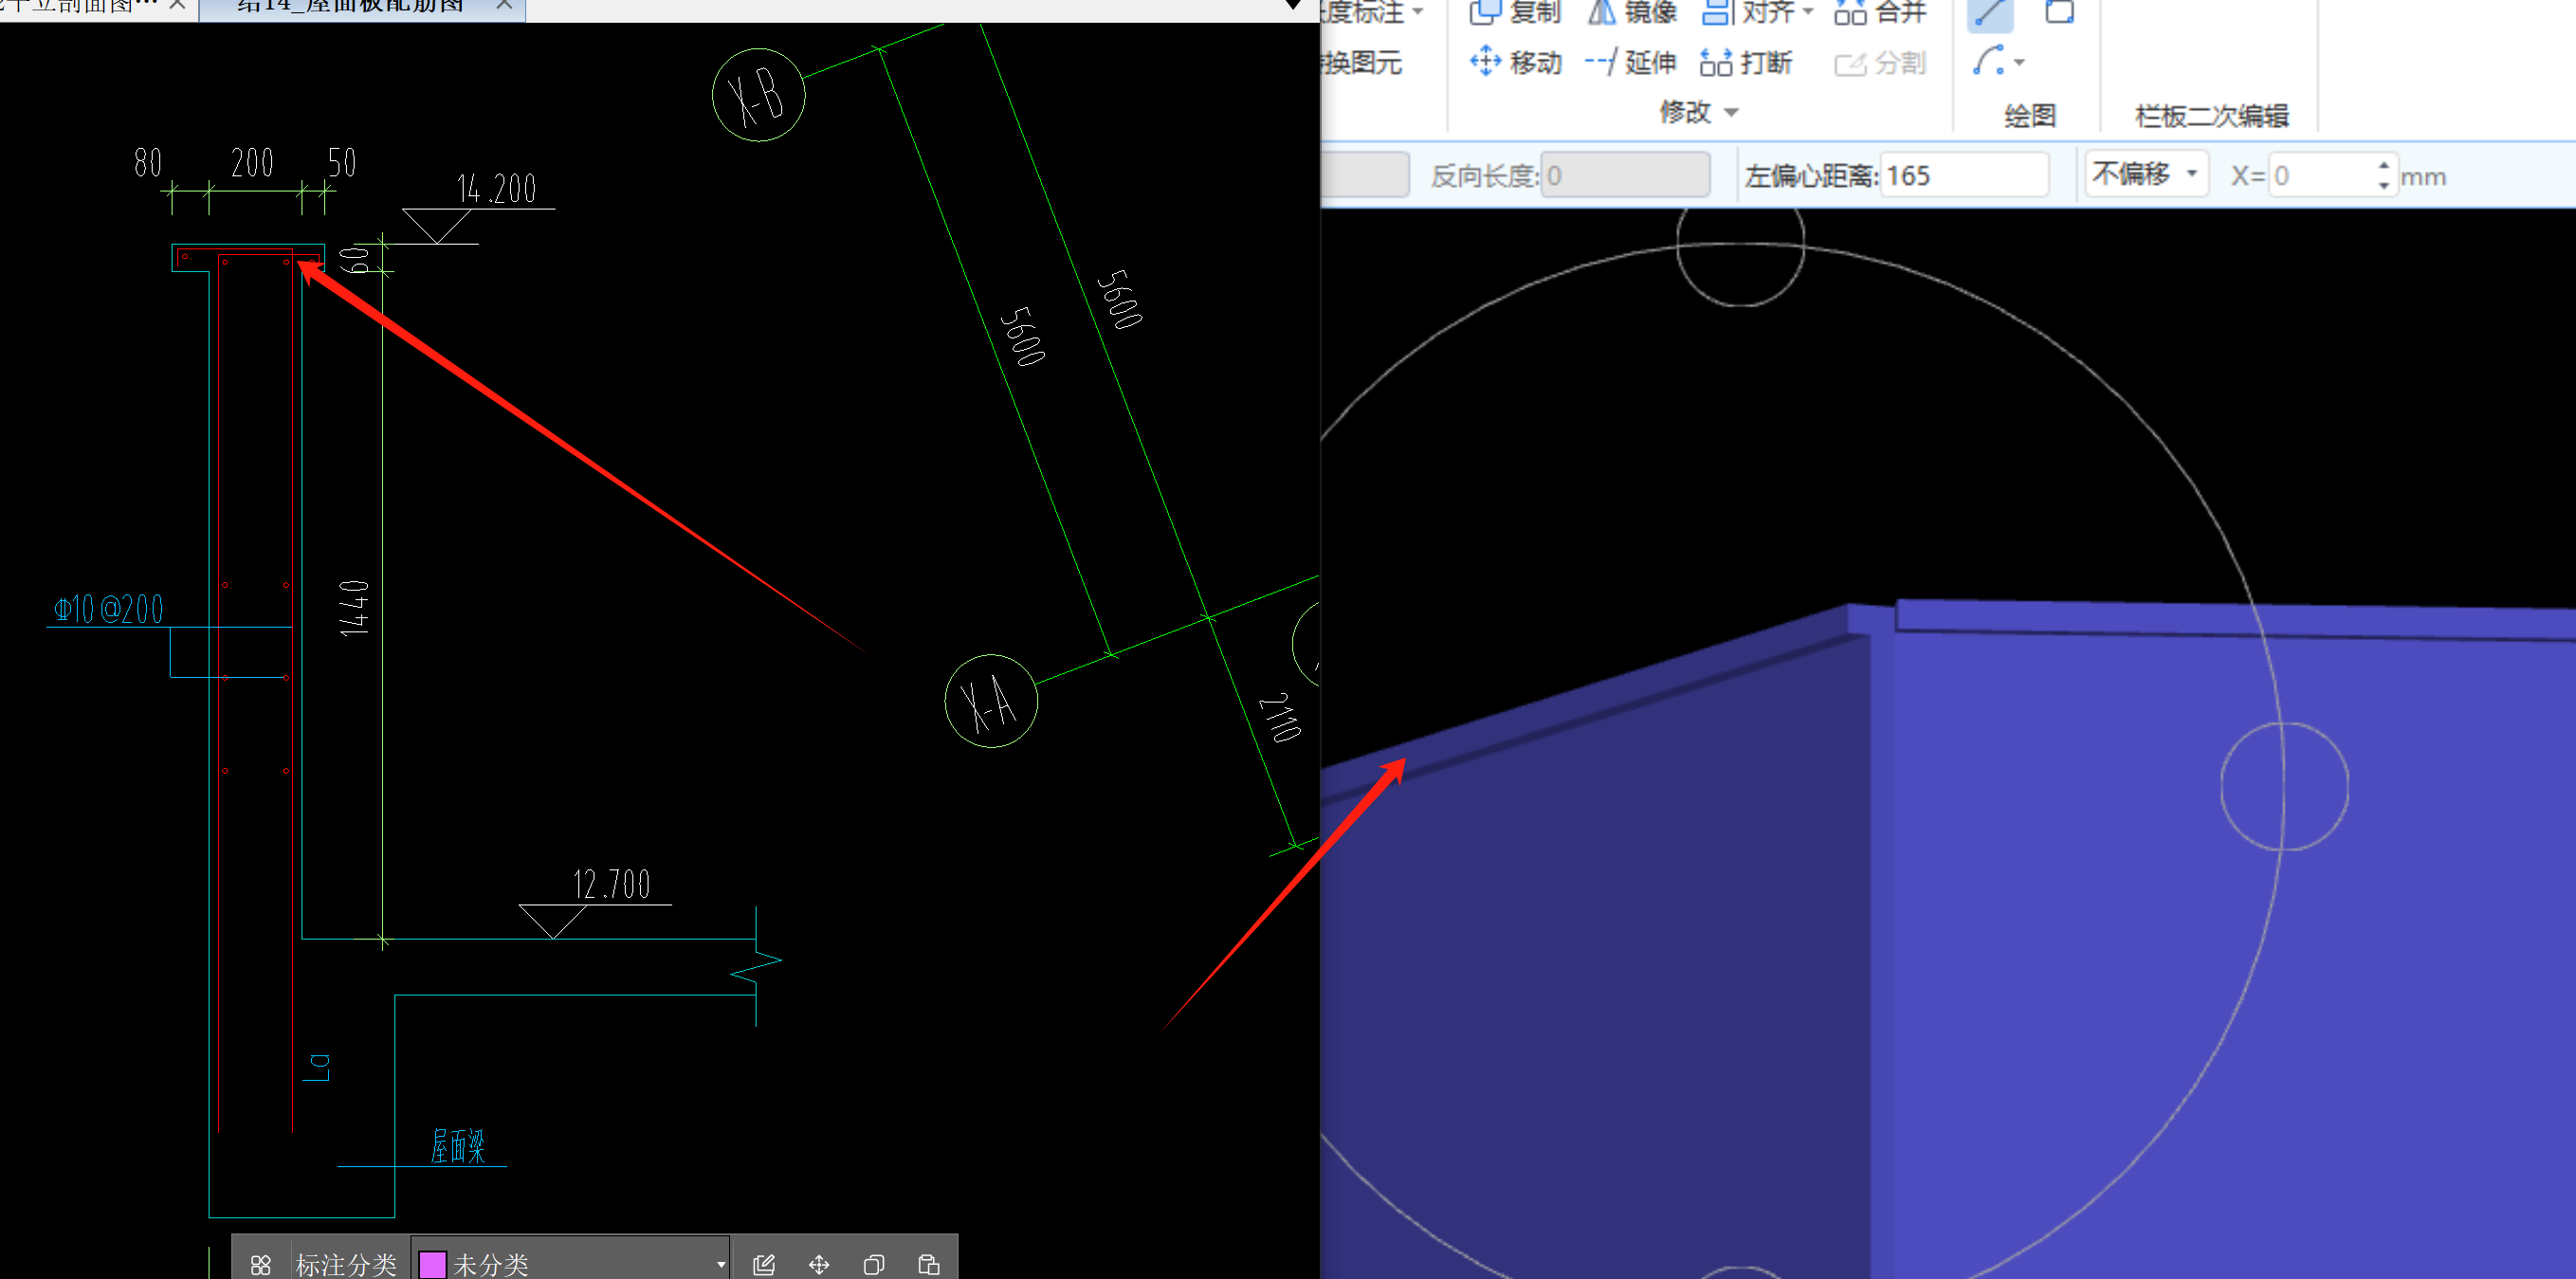Open the 度标注 dimension dropdown arrow
This screenshot has height=1279, width=2576.
click(1418, 11)
